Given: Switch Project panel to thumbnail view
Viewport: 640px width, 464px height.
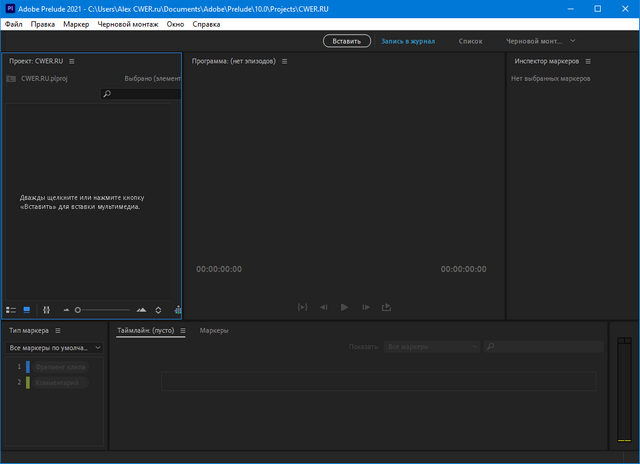Looking at the screenshot, I should point(27,310).
